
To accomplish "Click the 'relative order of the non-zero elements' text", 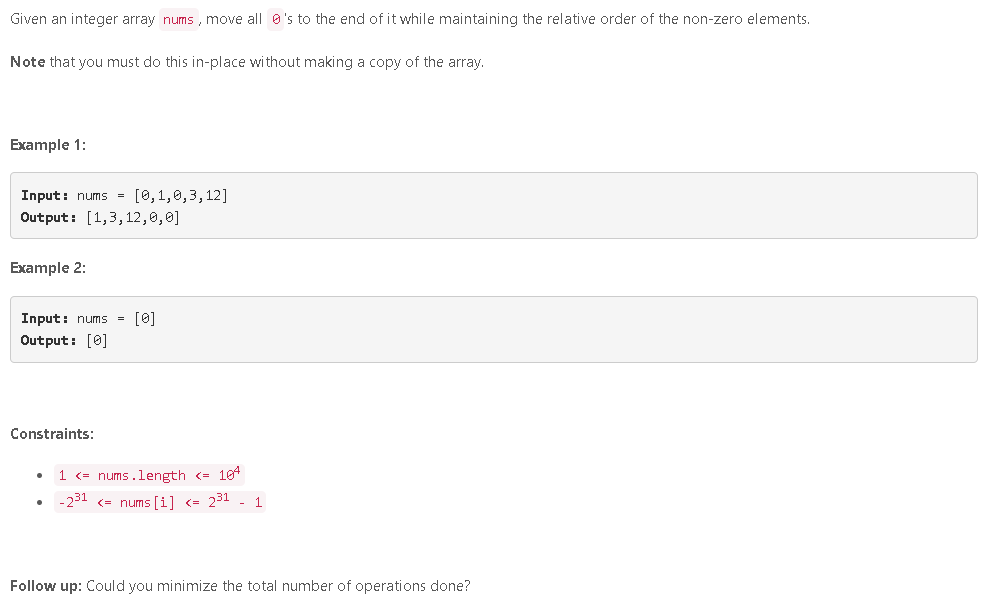I will point(678,19).
